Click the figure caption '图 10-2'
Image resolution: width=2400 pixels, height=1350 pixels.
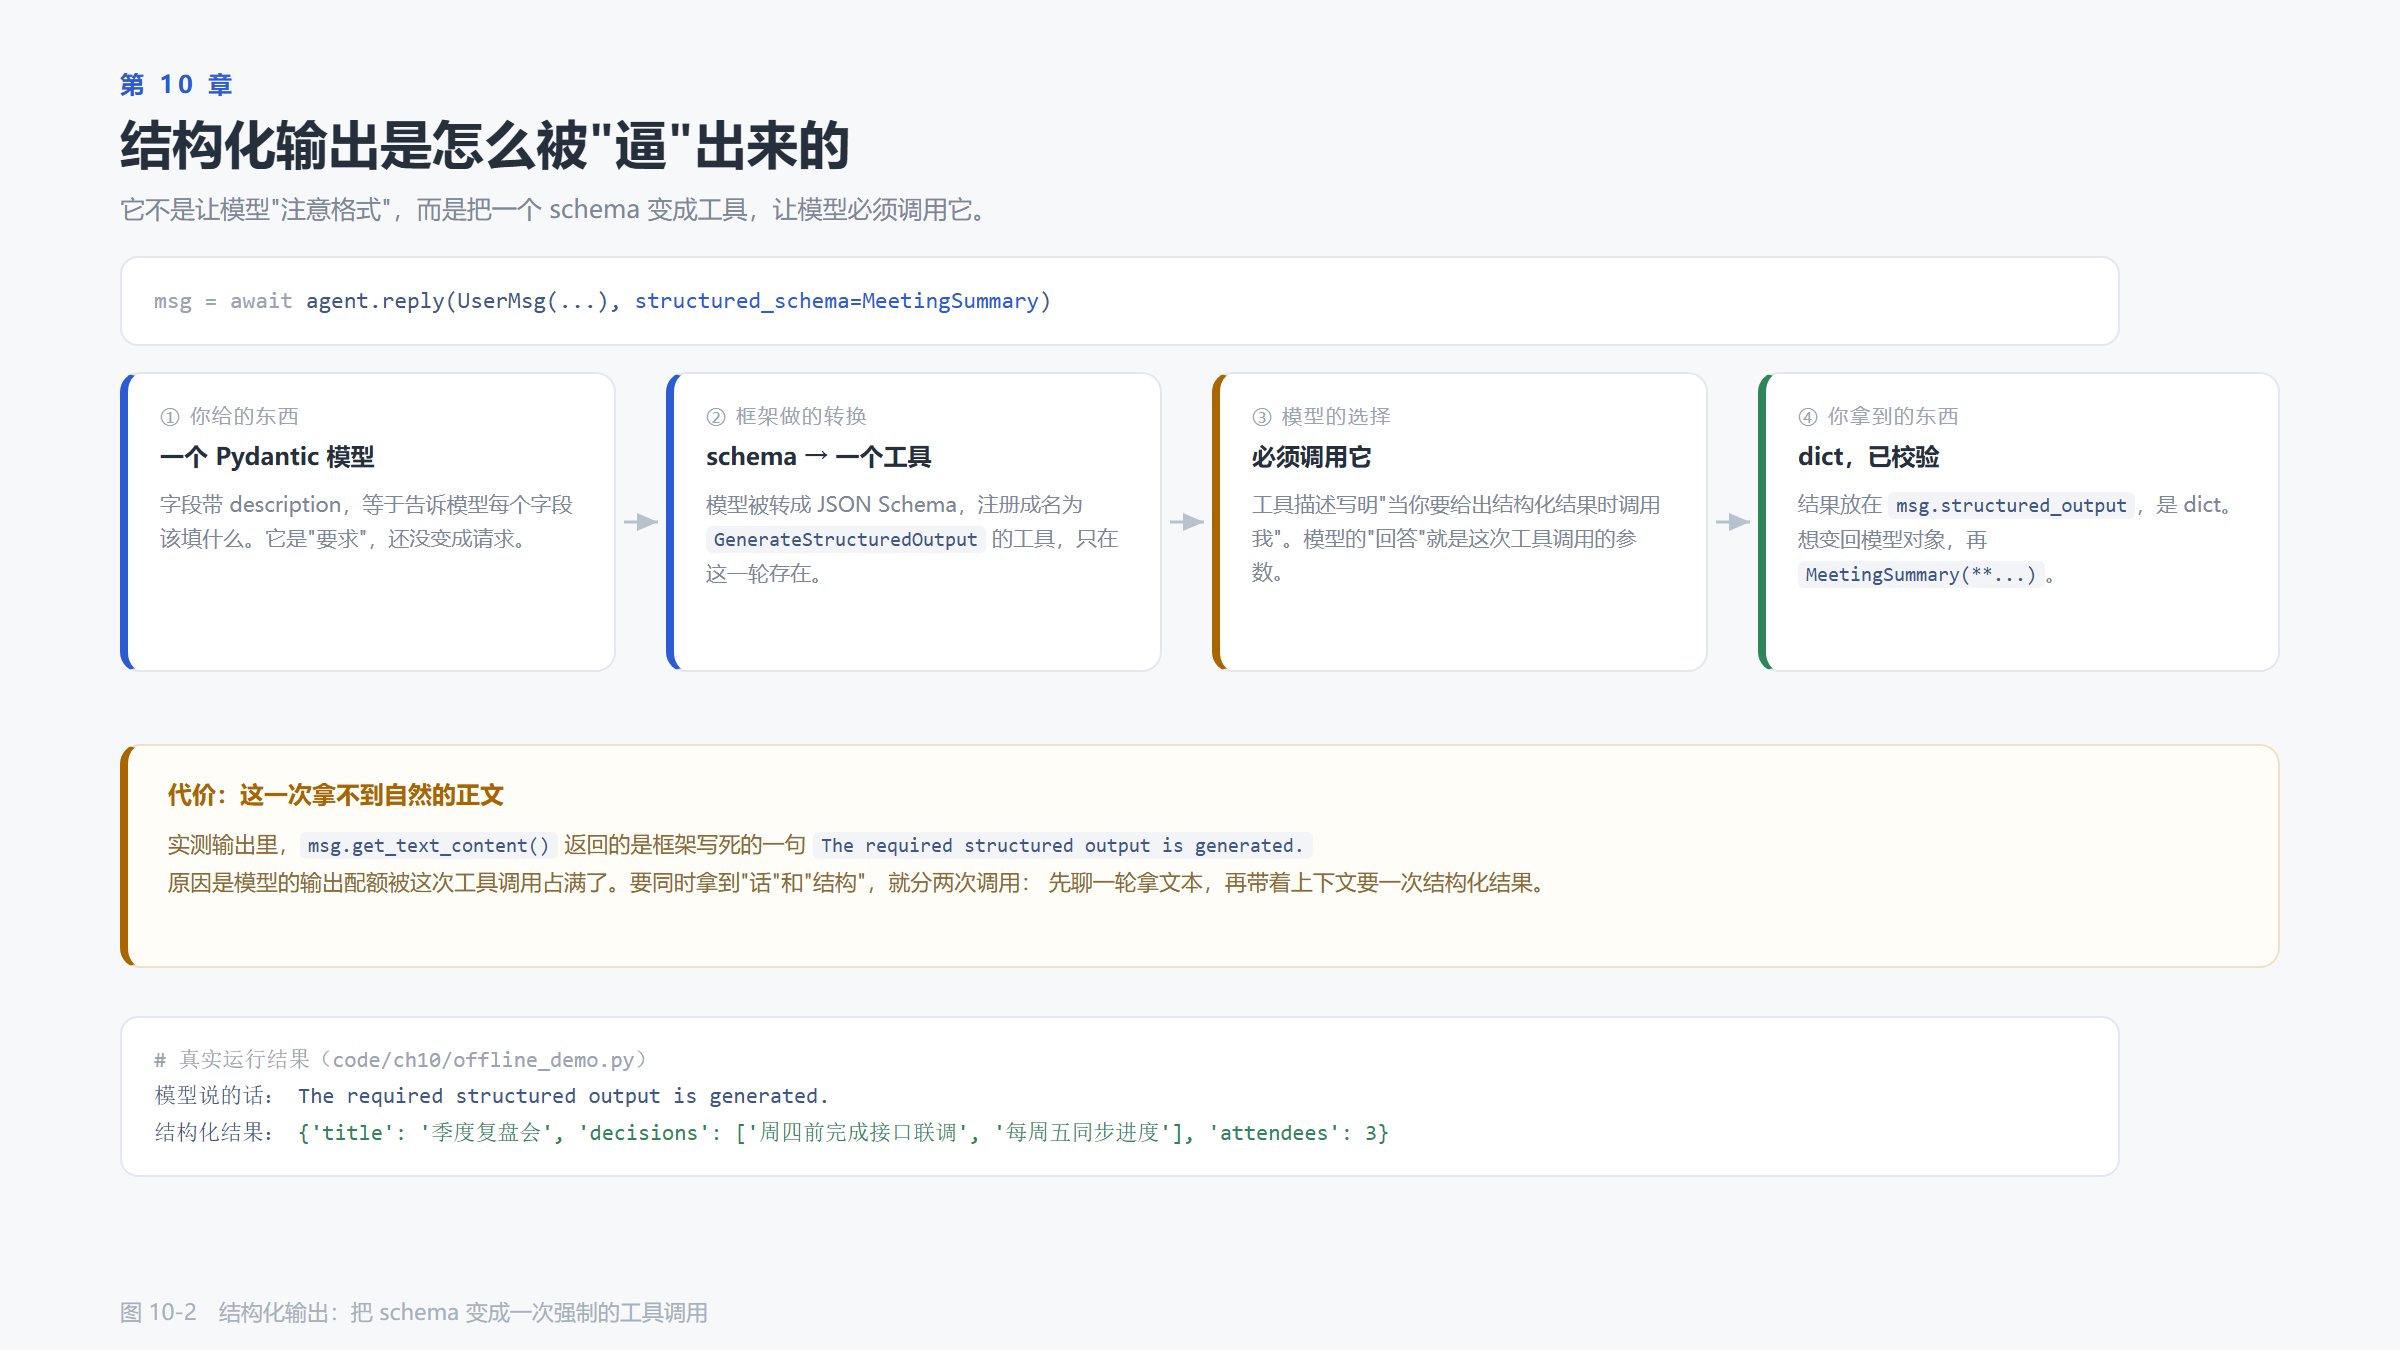[x=413, y=1313]
